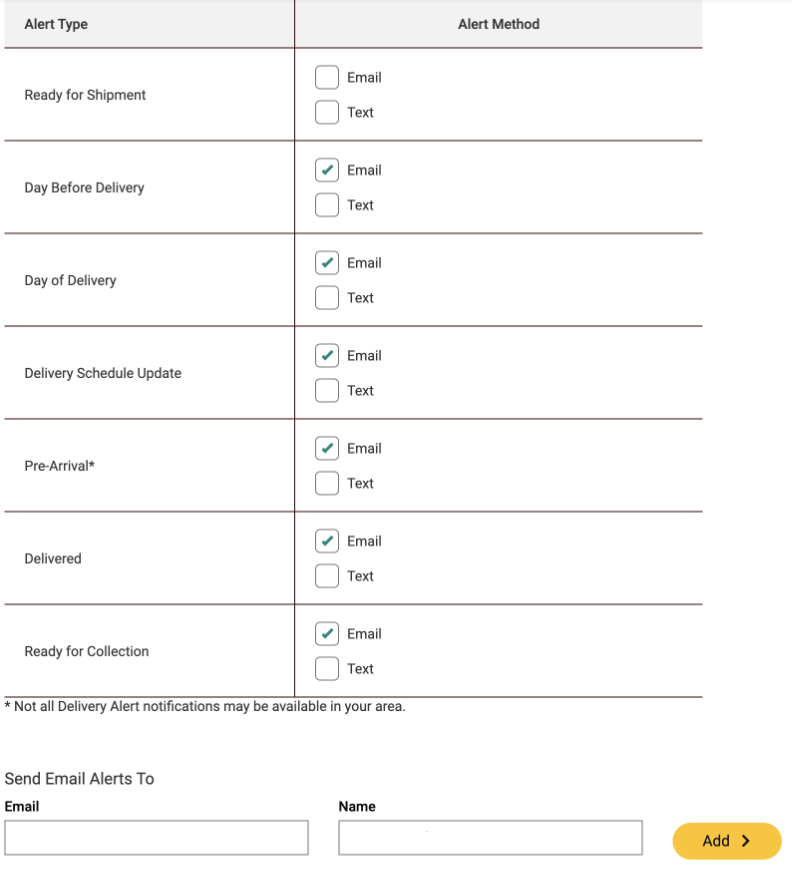
Task: Uncheck Email for Pre-Arrival alert
Action: [x=327, y=448]
